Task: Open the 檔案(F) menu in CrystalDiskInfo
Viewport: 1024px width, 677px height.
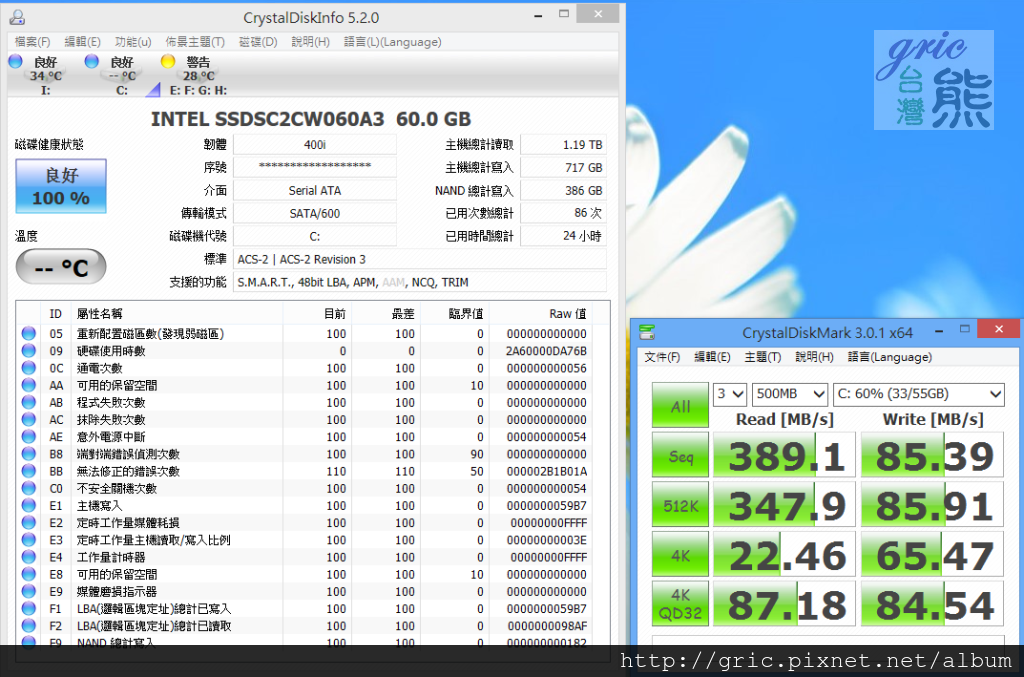Action: [32, 42]
